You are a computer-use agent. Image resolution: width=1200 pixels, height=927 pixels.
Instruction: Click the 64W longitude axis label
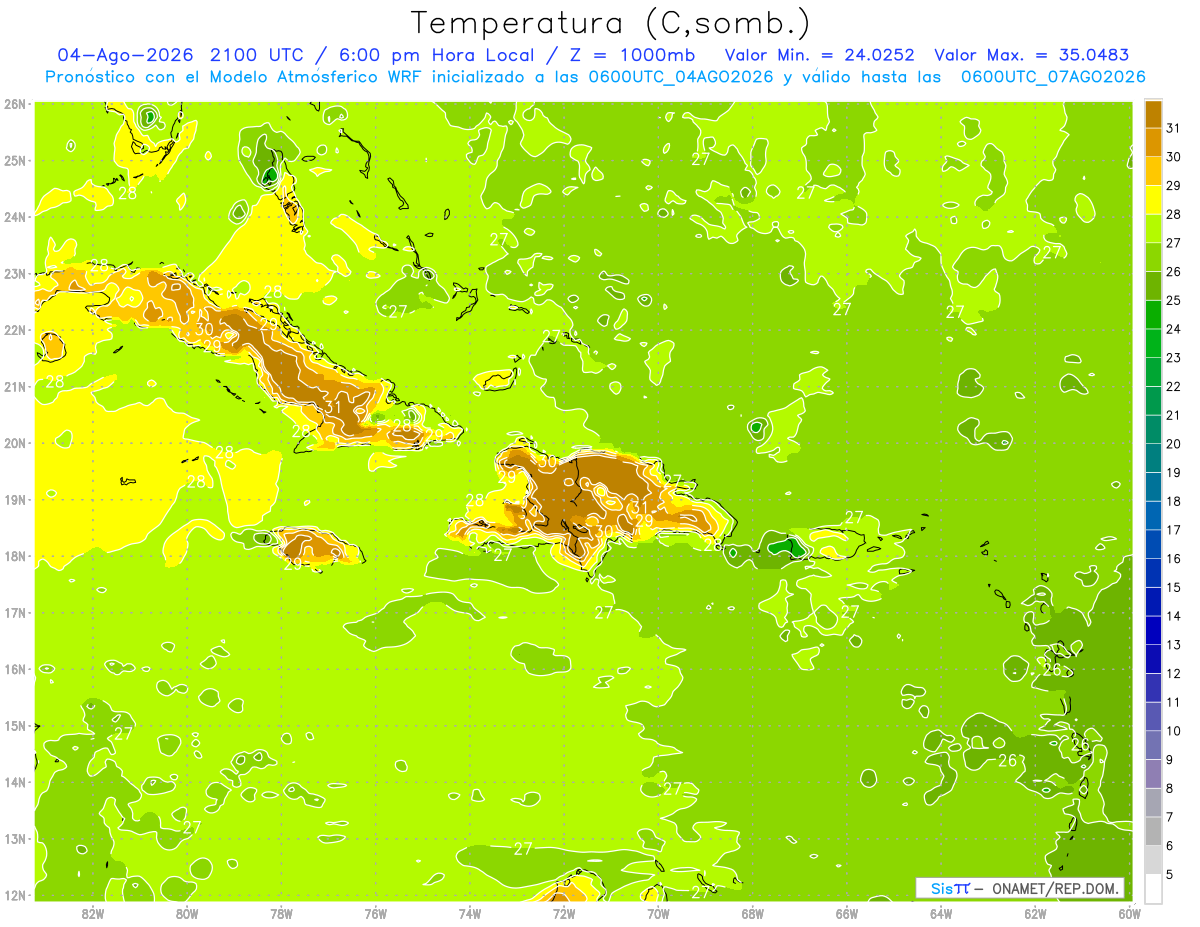tap(941, 913)
